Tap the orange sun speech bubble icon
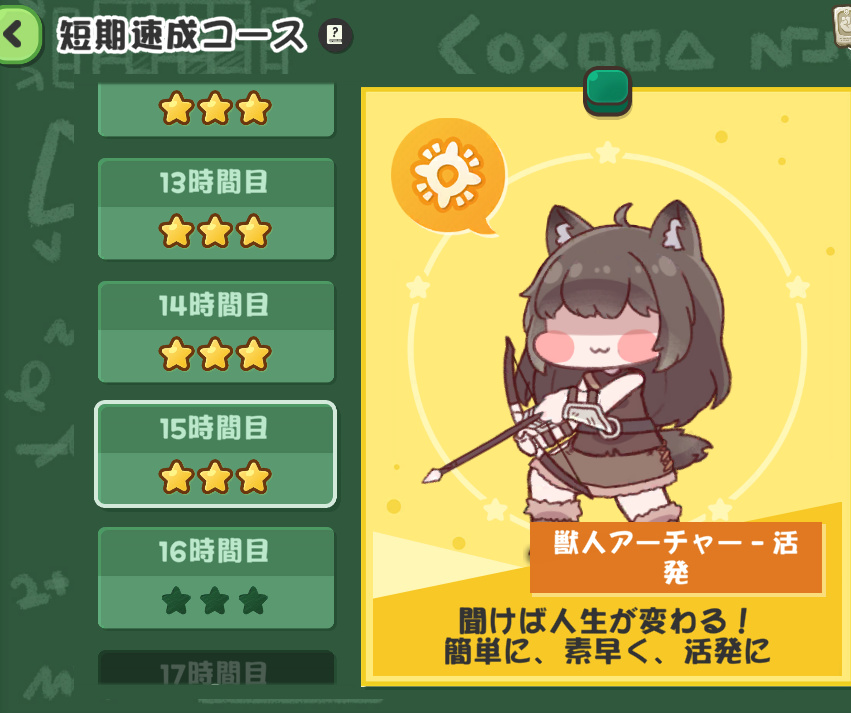 448,175
